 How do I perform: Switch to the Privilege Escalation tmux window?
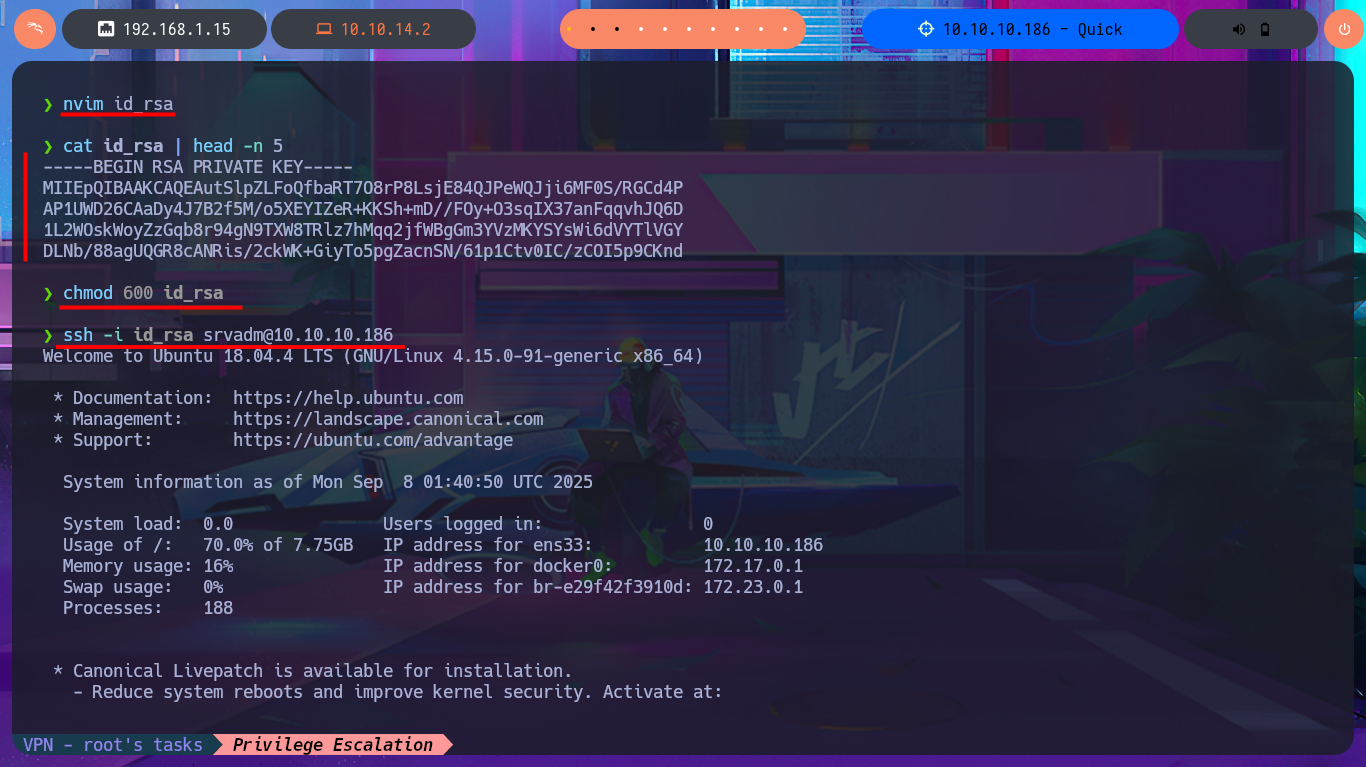(333, 744)
